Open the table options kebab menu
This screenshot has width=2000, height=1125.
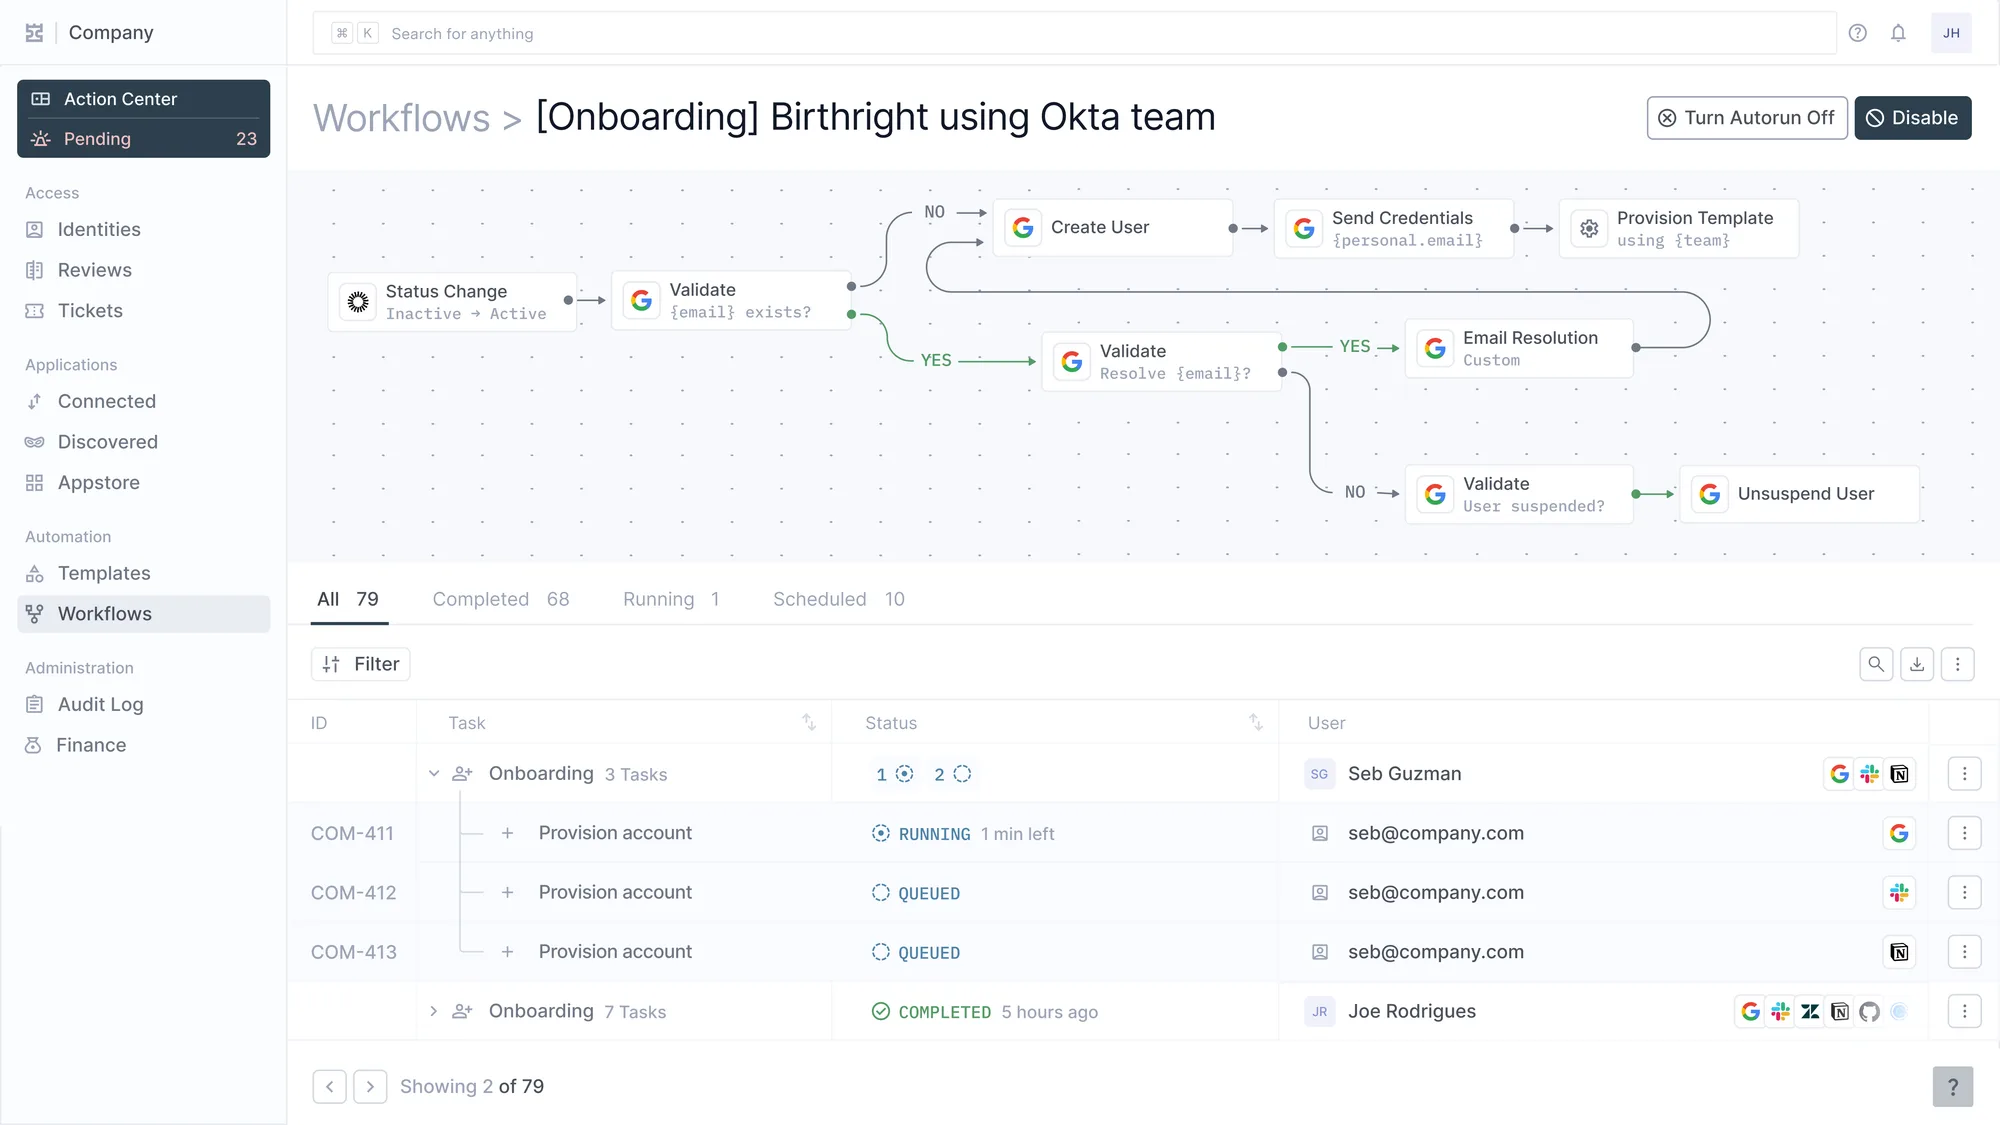point(1957,664)
